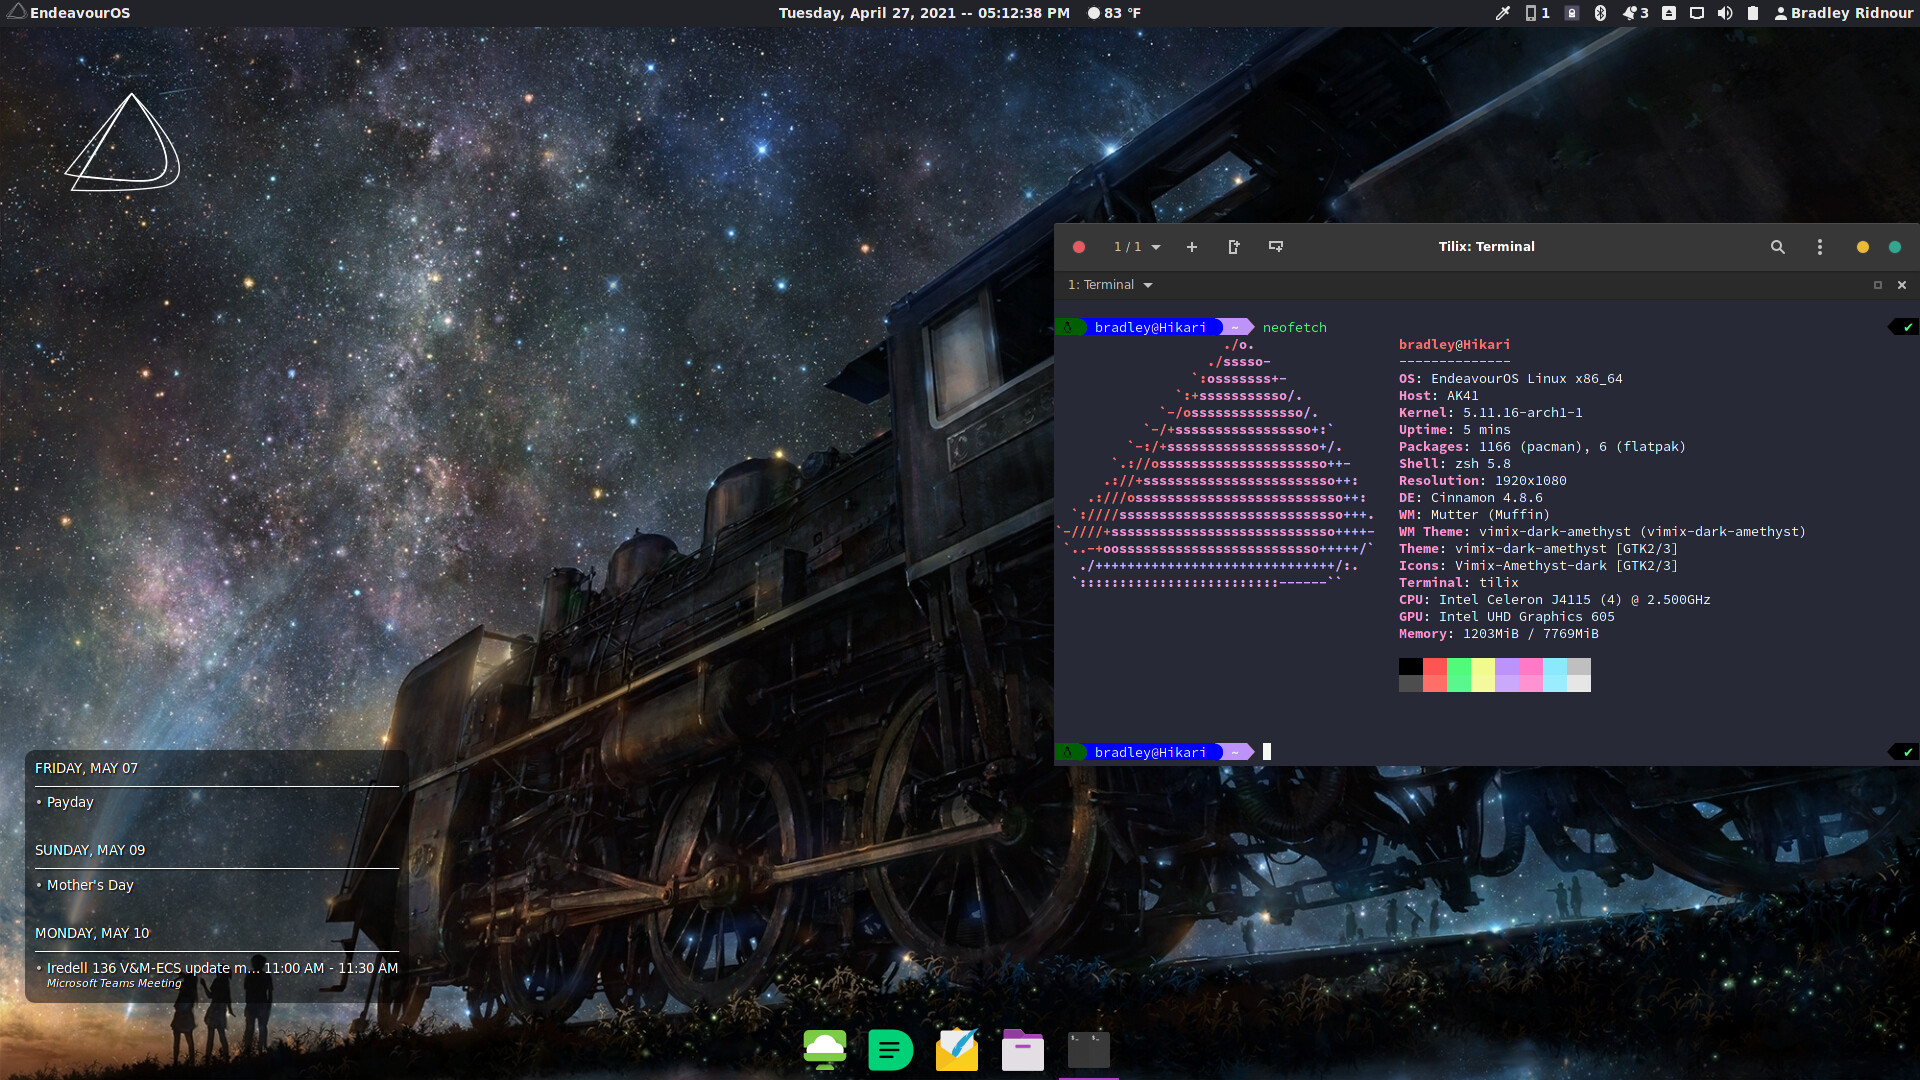
Task: Close the '1: Terminal' pane
Action: click(1902, 285)
